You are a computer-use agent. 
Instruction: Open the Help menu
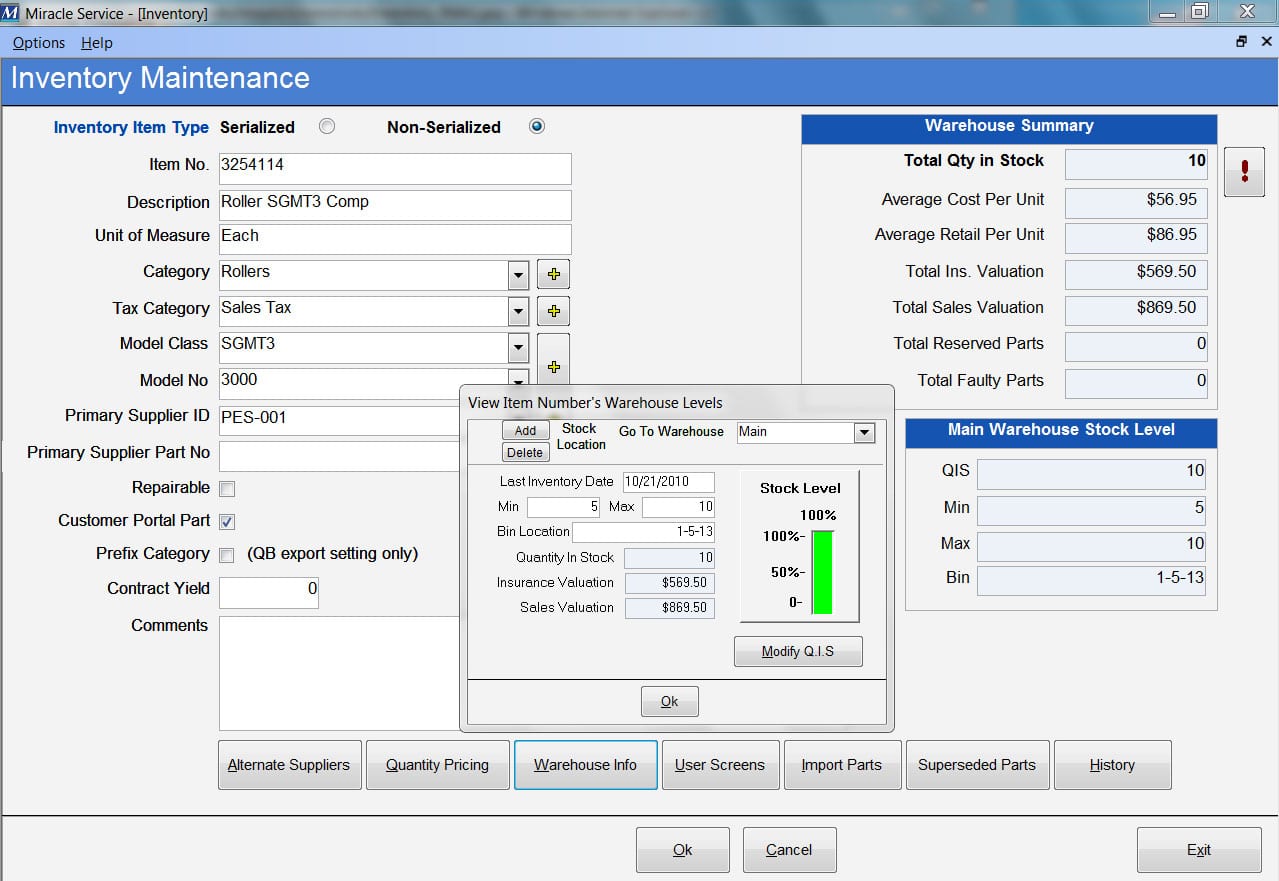point(97,43)
